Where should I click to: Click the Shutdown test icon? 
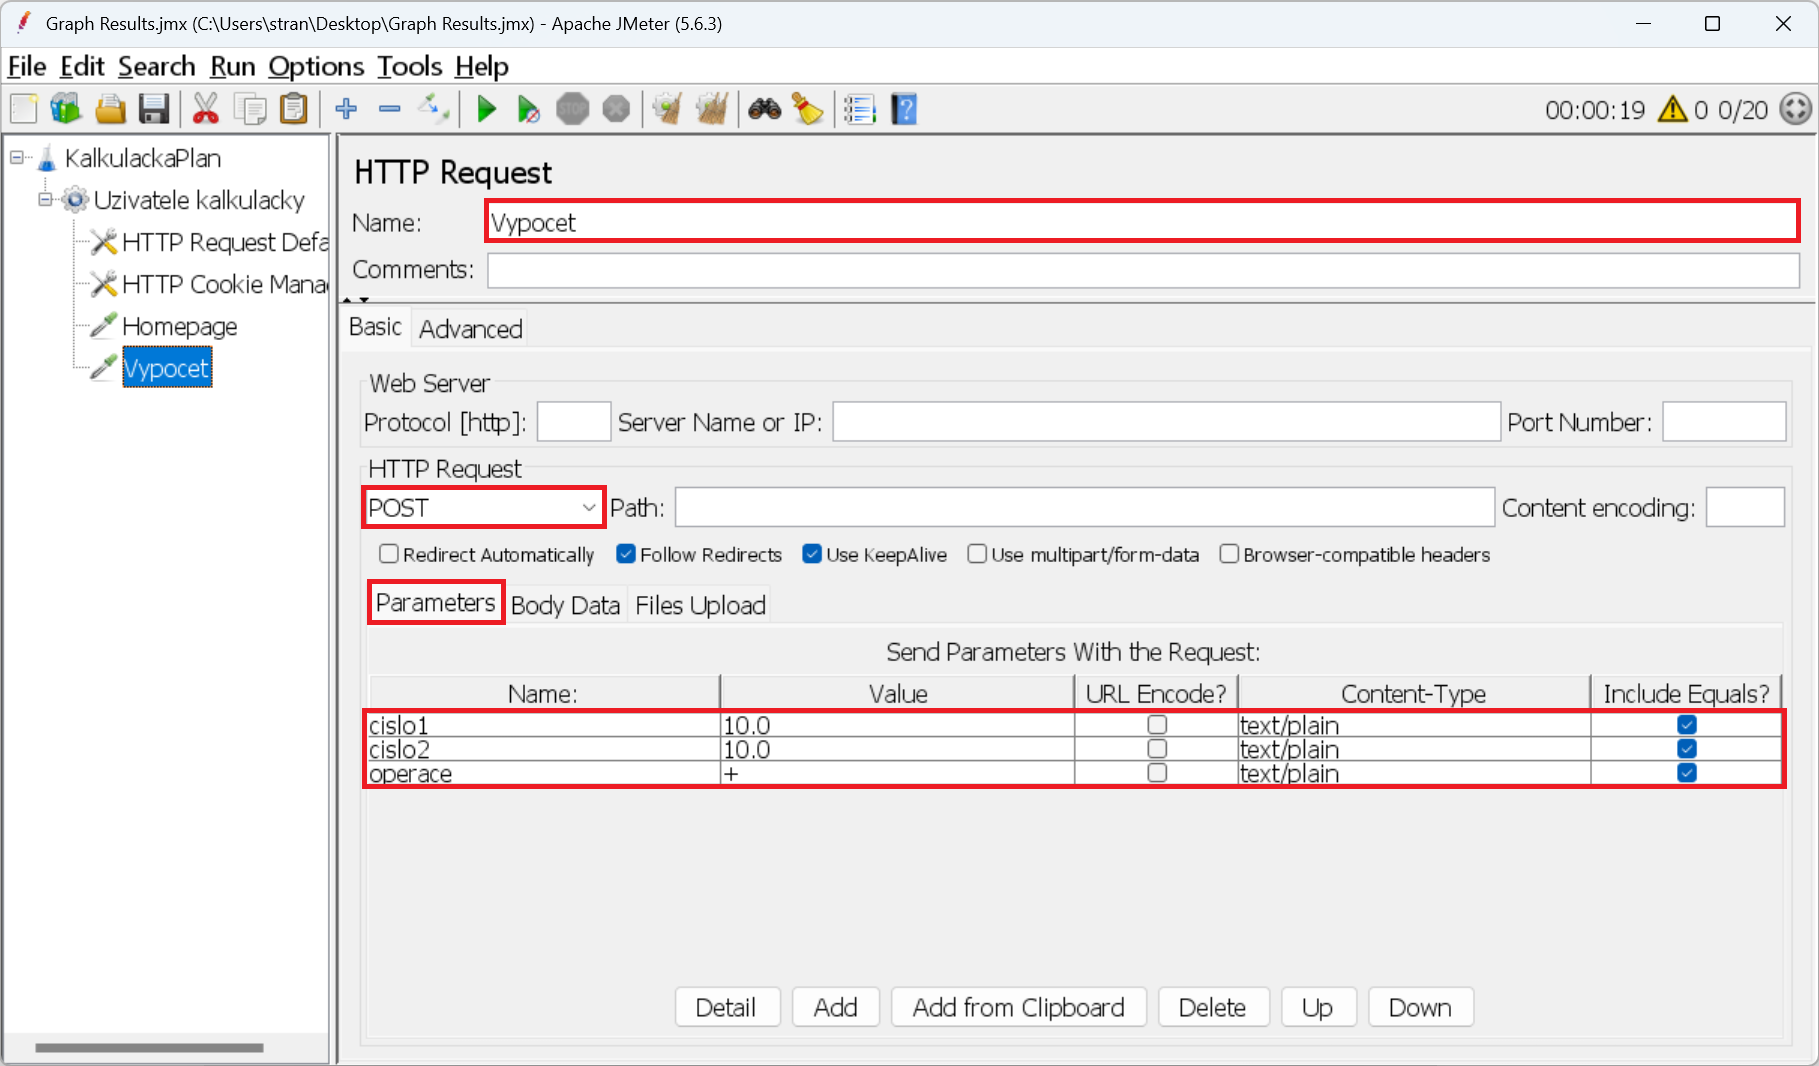[x=617, y=109]
